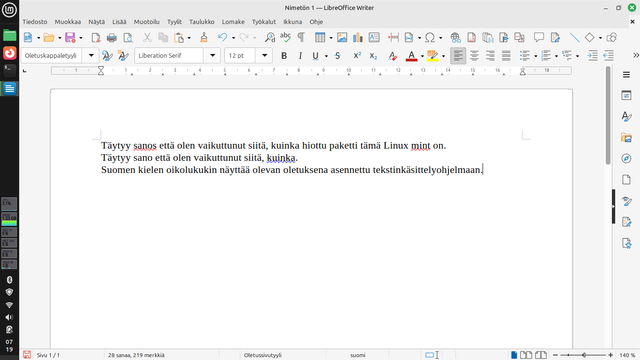
Task: Click the 140 % zoom level
Action: [x=627, y=355]
